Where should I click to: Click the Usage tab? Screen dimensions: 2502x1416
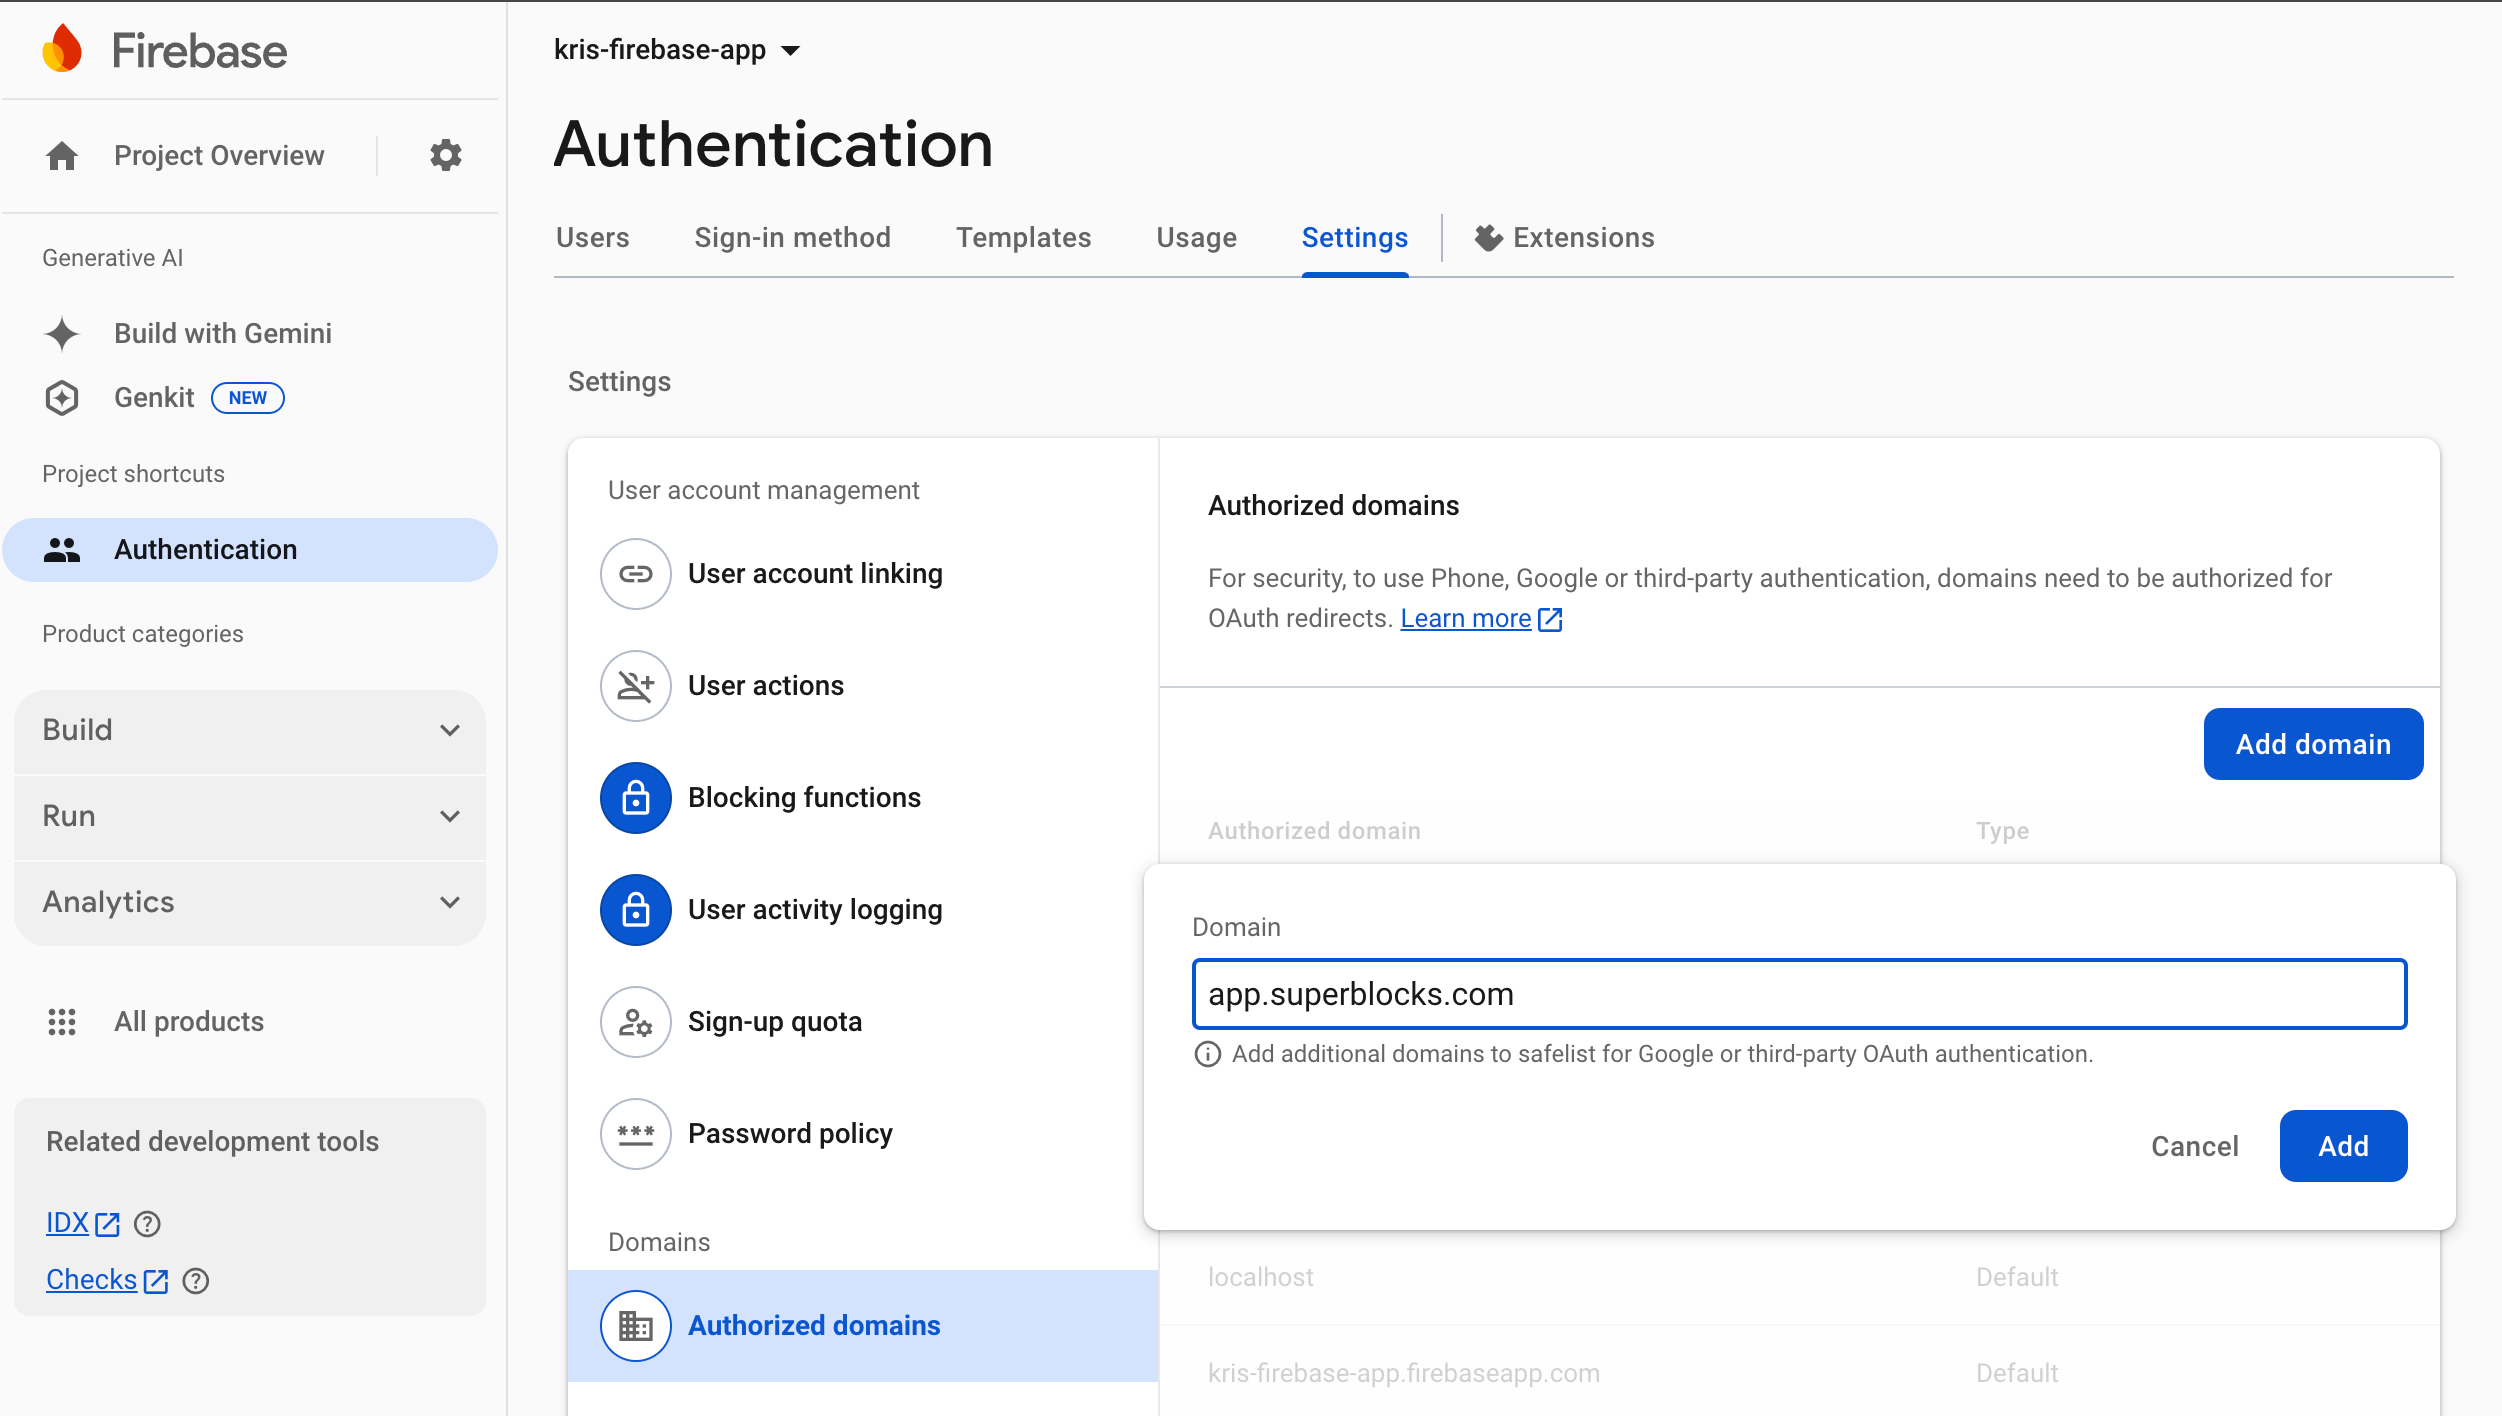pyautogui.click(x=1196, y=237)
